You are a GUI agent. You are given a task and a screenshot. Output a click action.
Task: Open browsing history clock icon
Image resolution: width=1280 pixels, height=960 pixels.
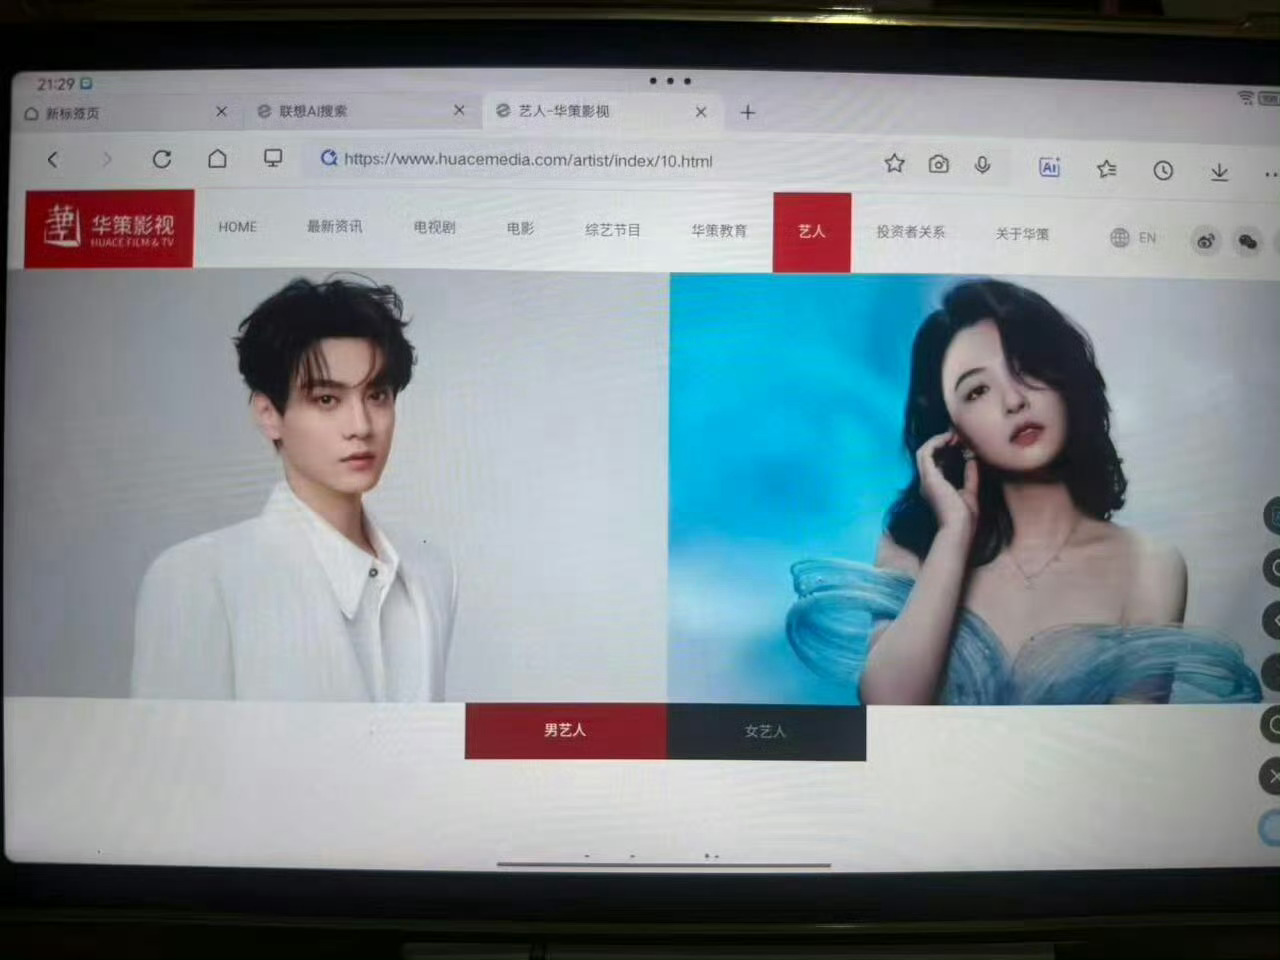(x=1163, y=170)
